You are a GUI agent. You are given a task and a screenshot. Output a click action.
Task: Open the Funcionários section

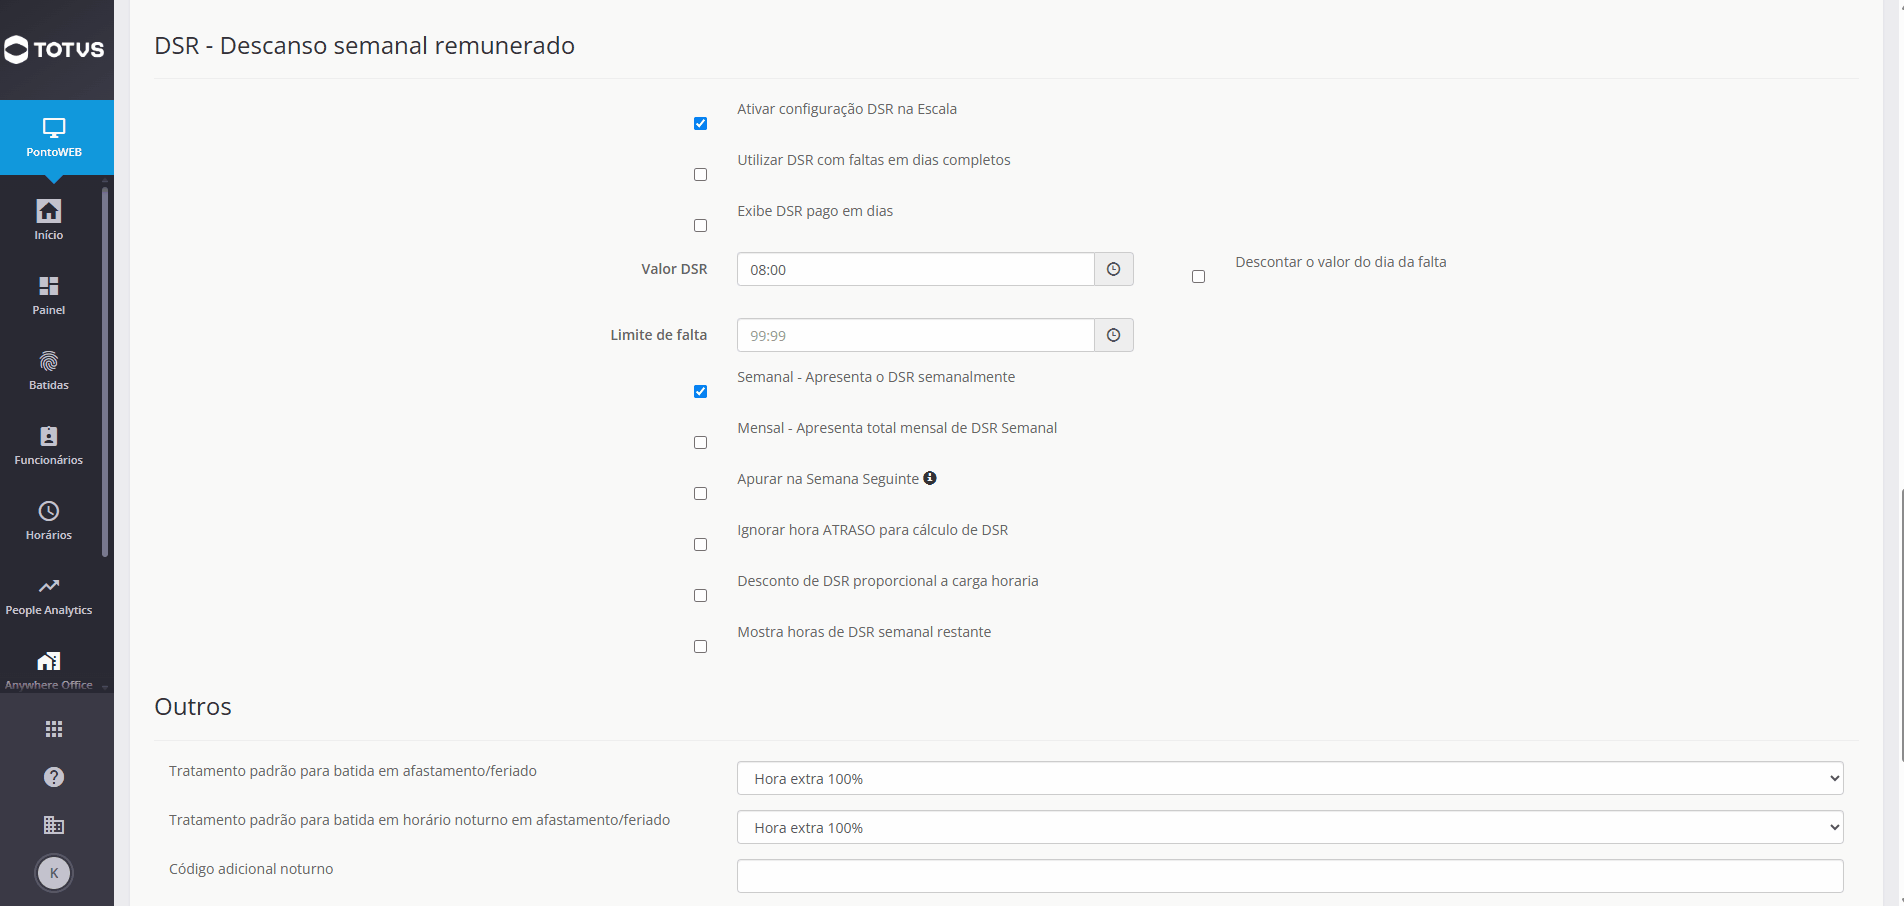[49, 445]
